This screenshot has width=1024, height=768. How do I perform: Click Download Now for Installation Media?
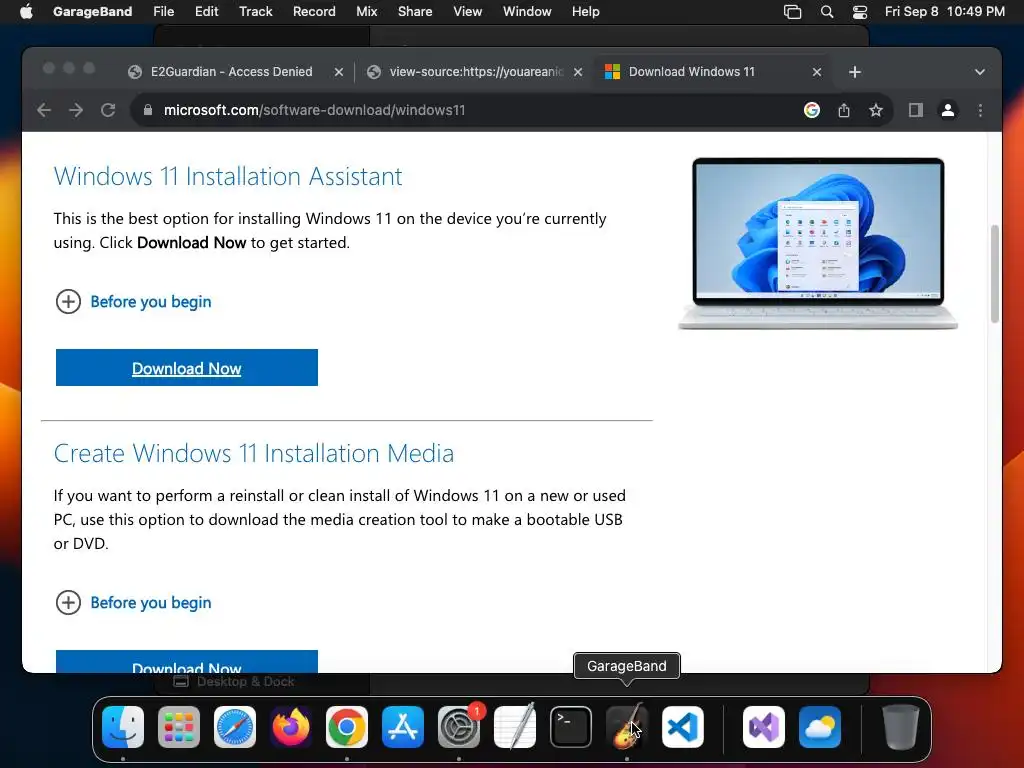187,662
